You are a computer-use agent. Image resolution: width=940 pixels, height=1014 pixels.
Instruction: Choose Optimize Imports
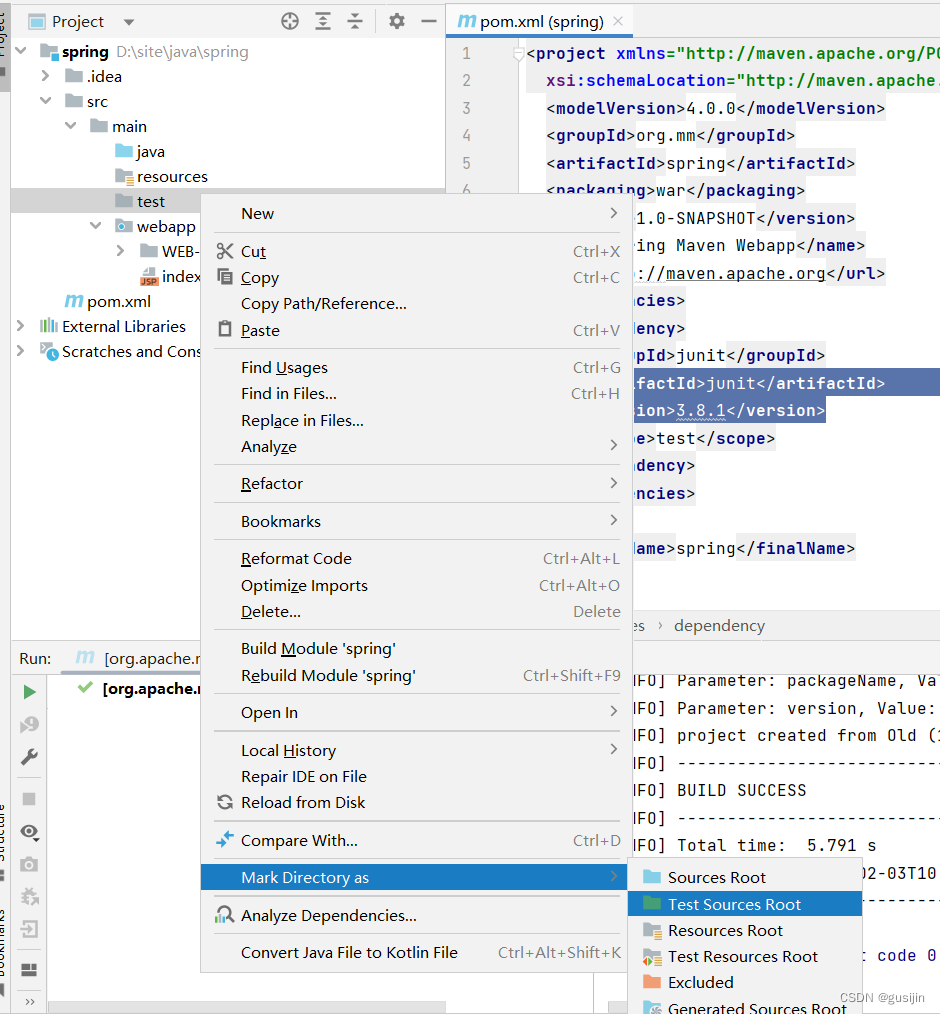[x=417, y=585]
